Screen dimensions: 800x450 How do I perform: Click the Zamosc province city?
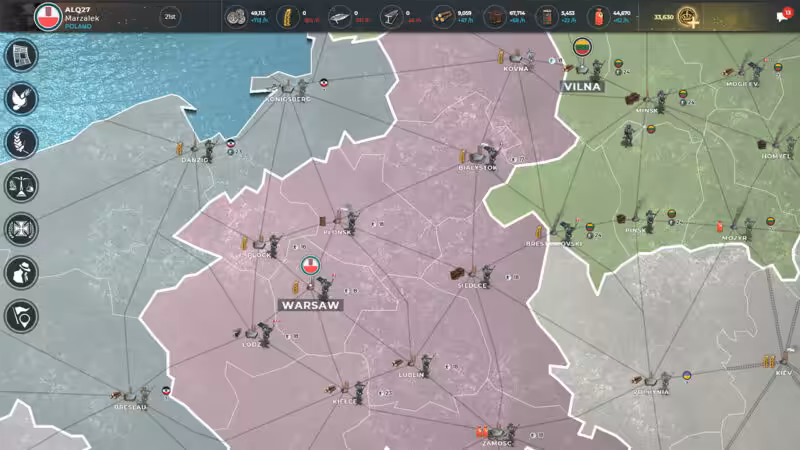497,436
